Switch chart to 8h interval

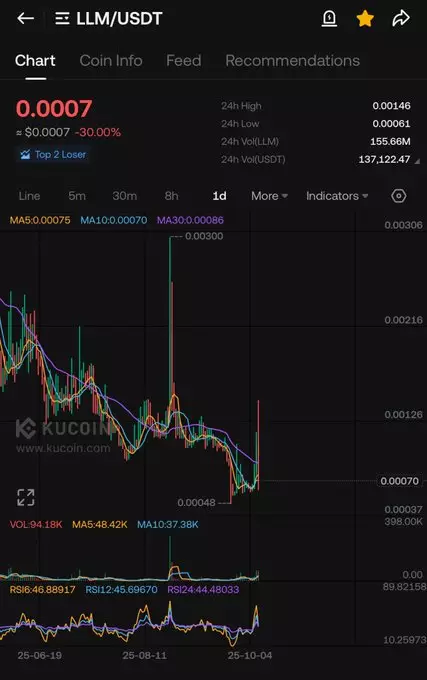pos(171,196)
